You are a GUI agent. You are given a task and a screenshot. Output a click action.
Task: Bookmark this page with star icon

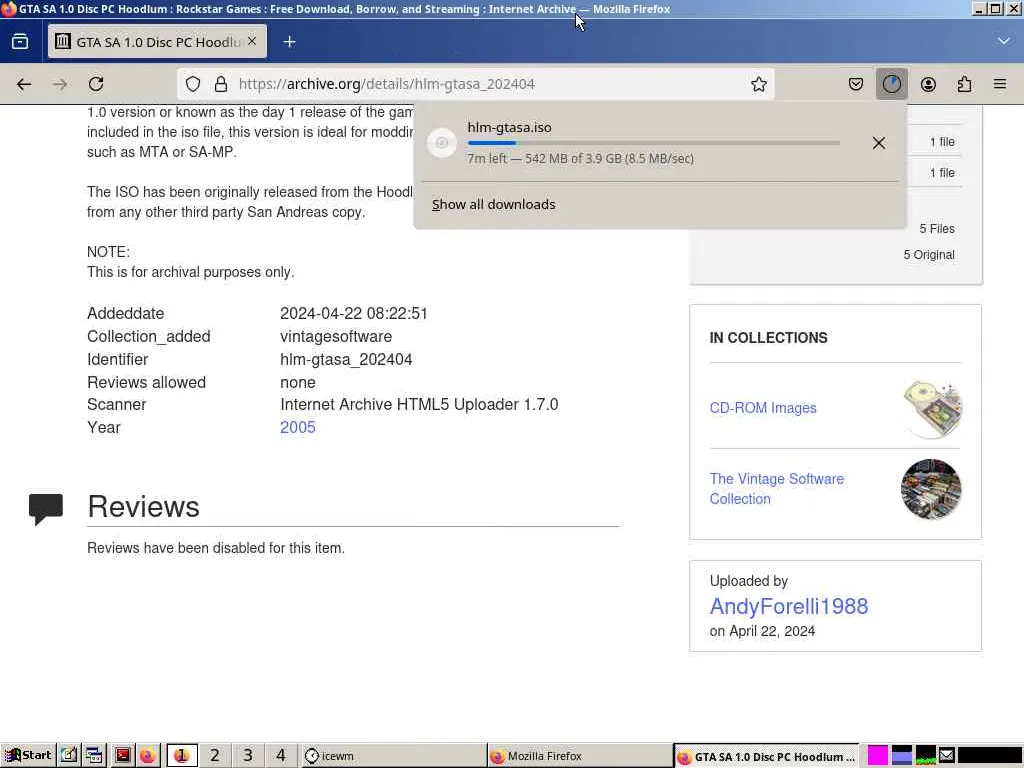pyautogui.click(x=758, y=84)
